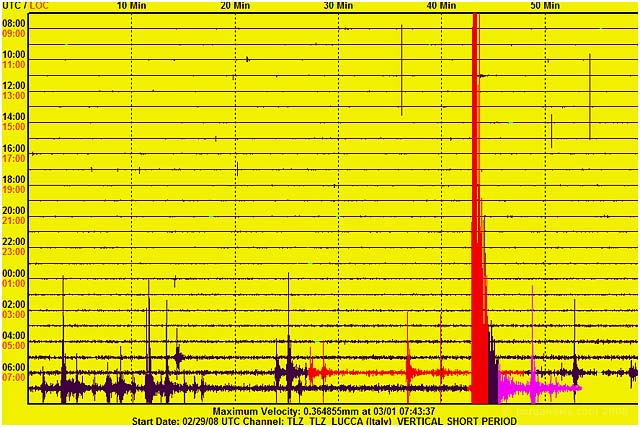The image size is (640, 427).
Task: Click the Start Date channel info line
Action: (323, 421)
